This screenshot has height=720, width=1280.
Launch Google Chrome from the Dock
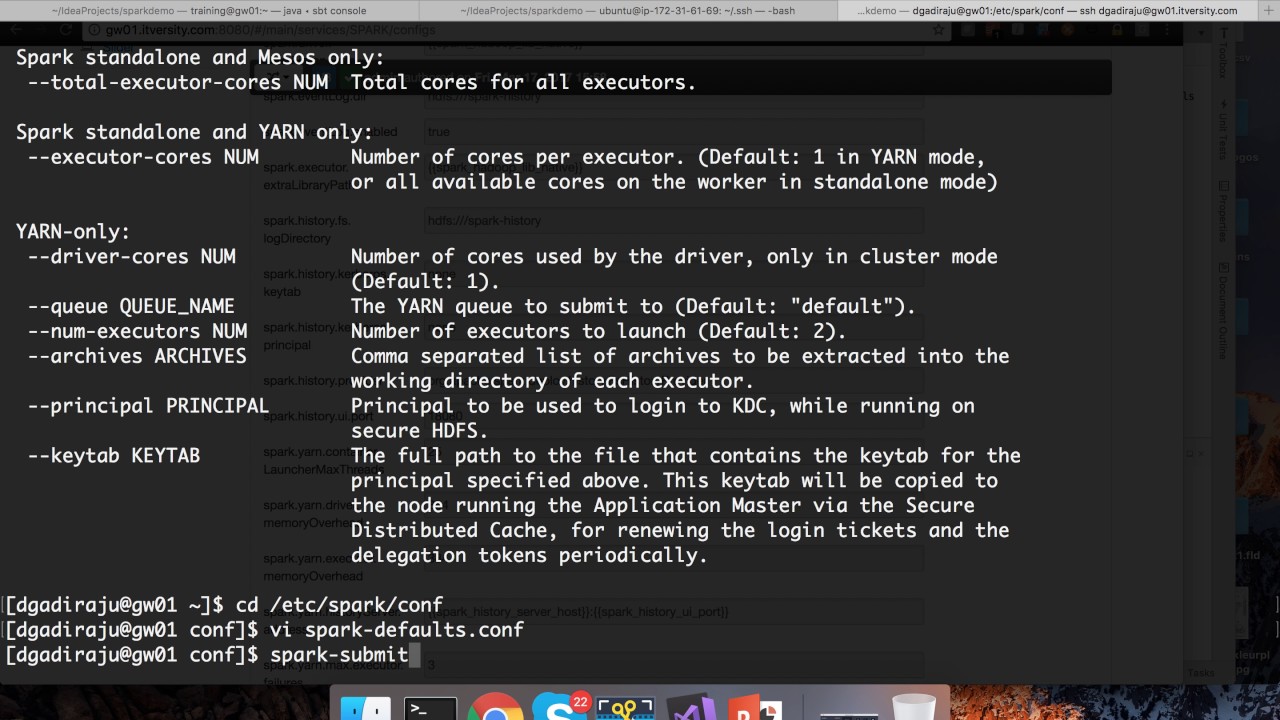(495, 708)
